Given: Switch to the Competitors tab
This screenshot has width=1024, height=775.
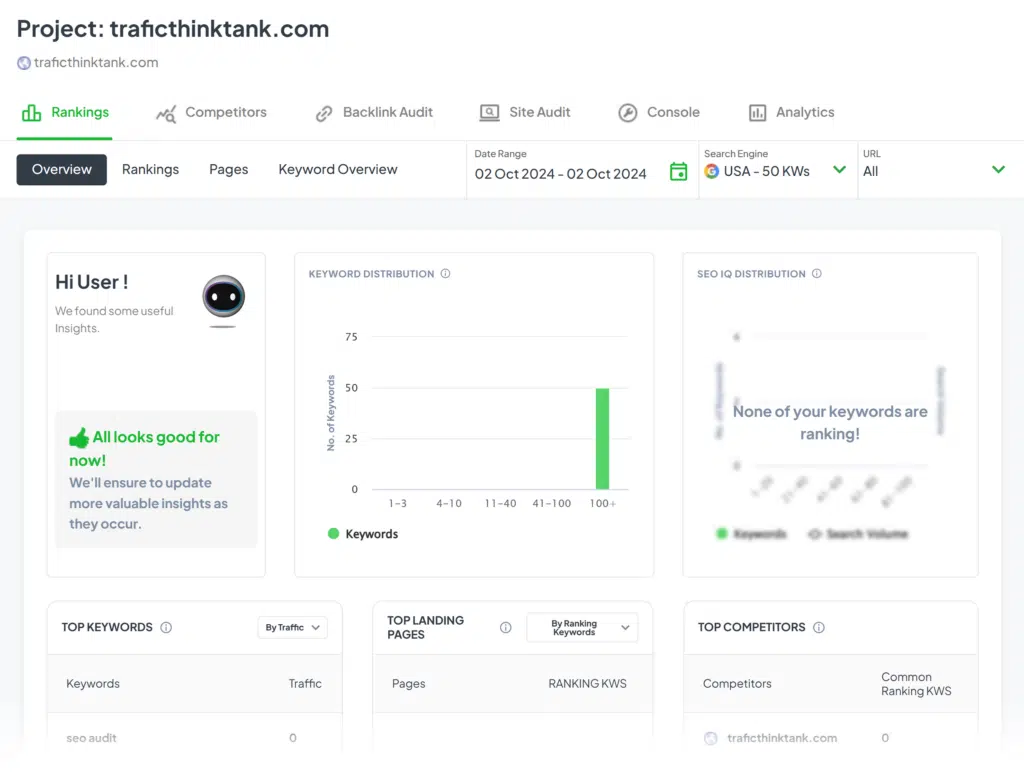Looking at the screenshot, I should [x=212, y=113].
